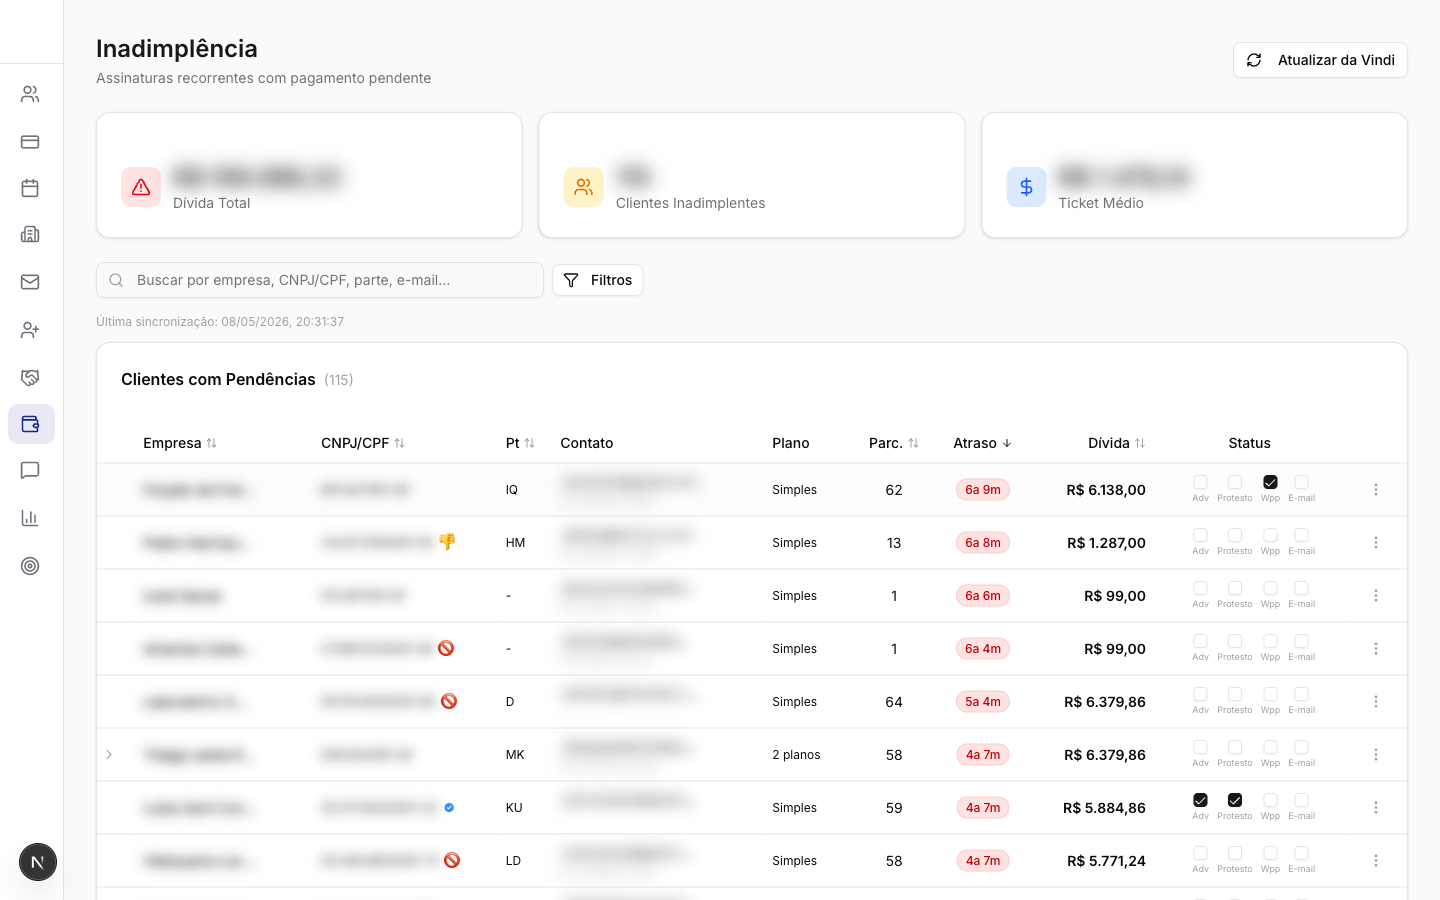Click the 6a 9m delay badge
The image size is (1440, 900).
tap(983, 490)
